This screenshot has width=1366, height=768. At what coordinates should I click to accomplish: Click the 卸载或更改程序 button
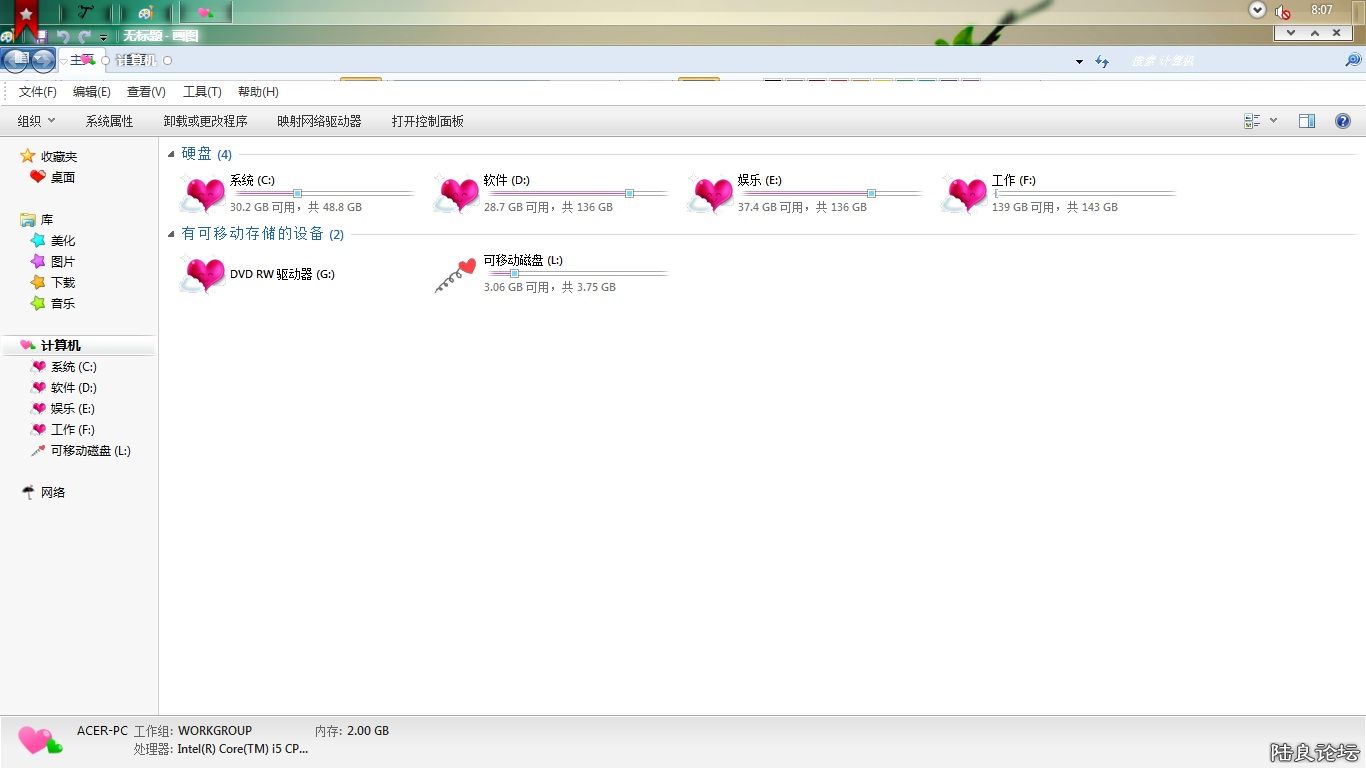tap(205, 121)
